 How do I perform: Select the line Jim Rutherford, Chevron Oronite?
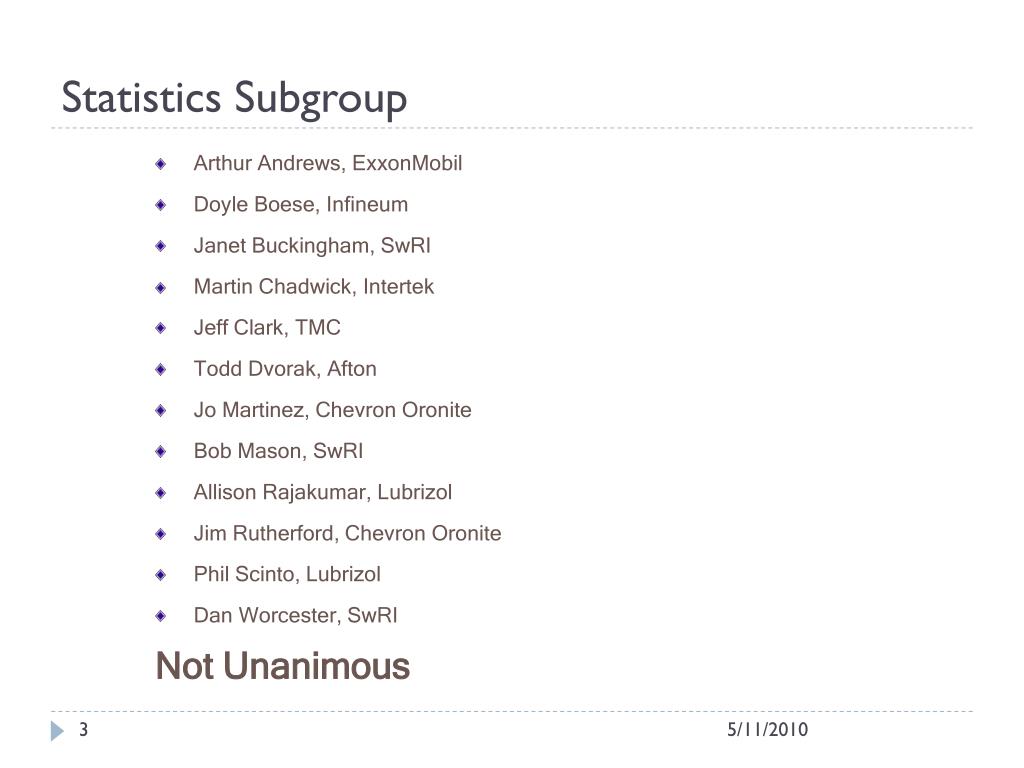click(347, 534)
